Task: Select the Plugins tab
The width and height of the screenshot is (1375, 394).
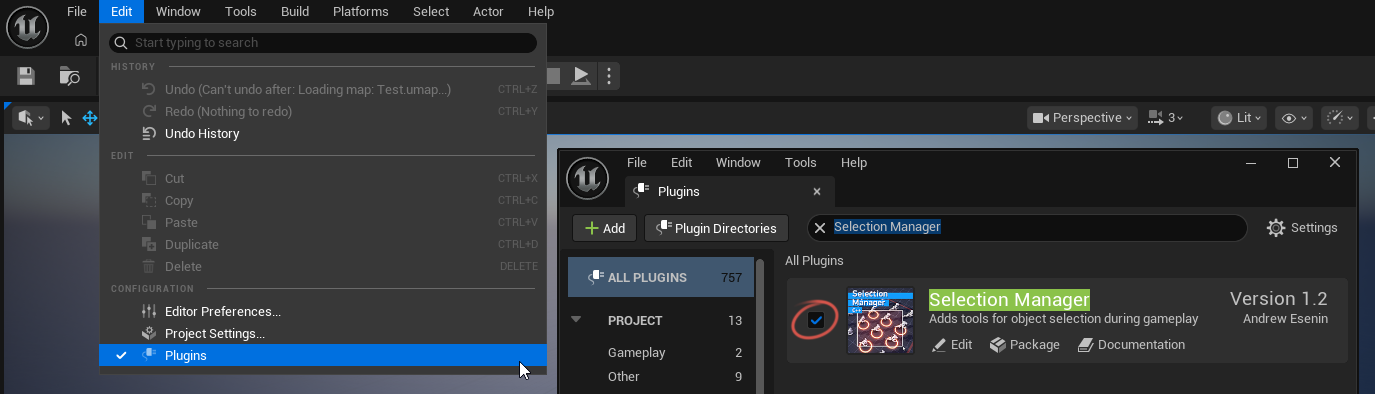Action: tap(730, 192)
